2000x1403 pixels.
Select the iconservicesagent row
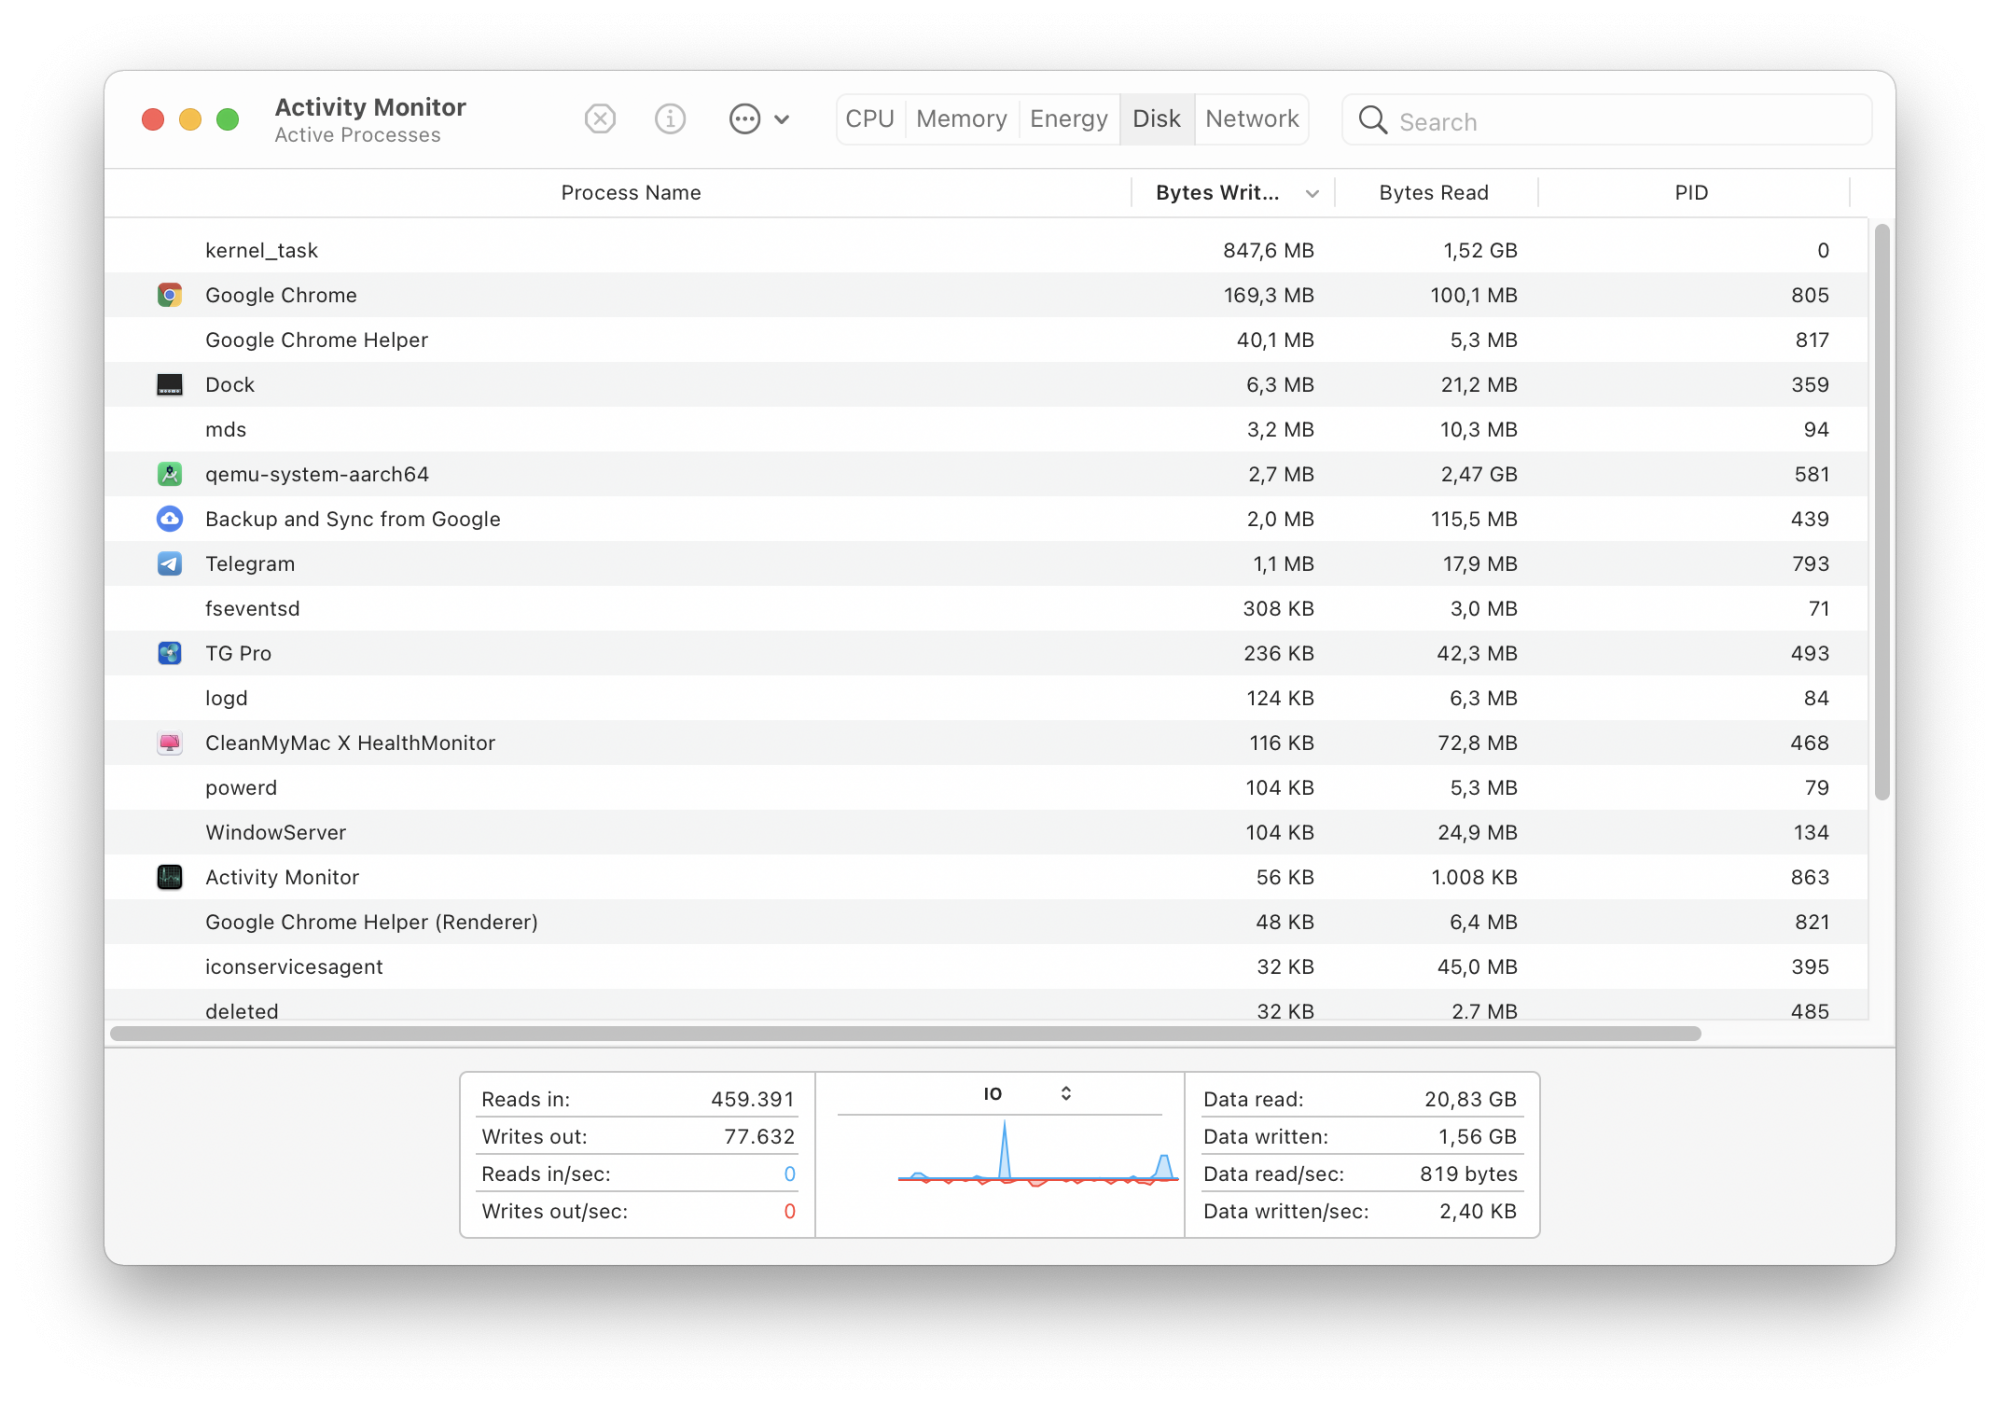pos(986,966)
